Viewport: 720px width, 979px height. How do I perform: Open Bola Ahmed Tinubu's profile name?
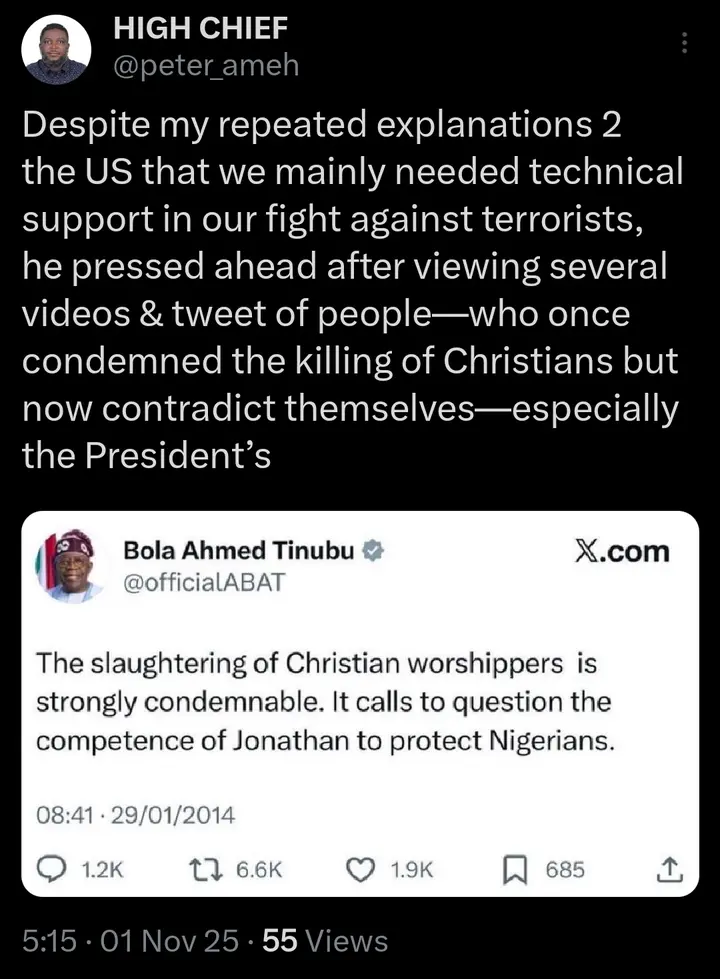(x=238, y=549)
